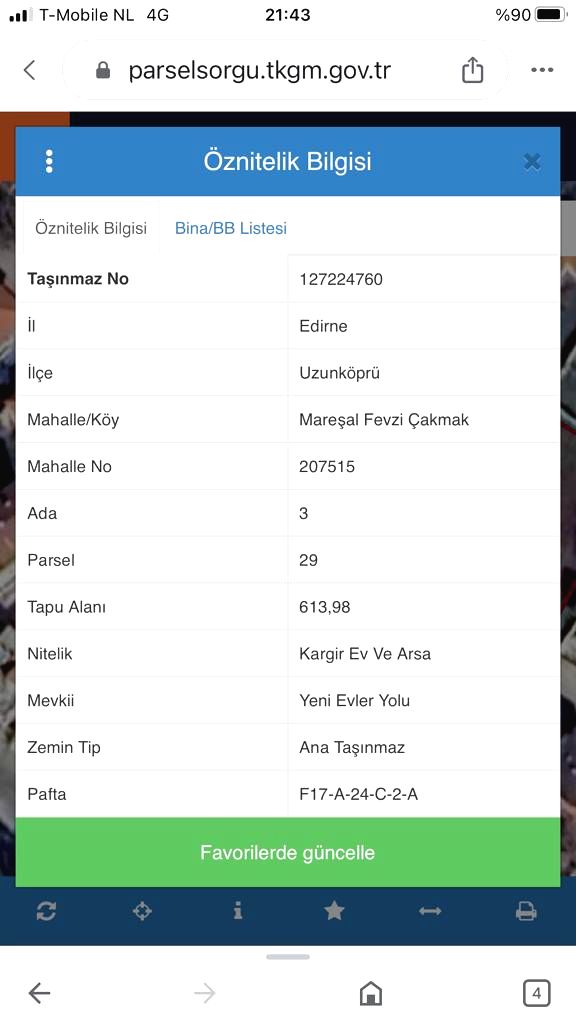Screen dimensions: 576x1024
Task: Tap the parselsorgu.tkgm.gov.tr address bar
Action: point(260,70)
